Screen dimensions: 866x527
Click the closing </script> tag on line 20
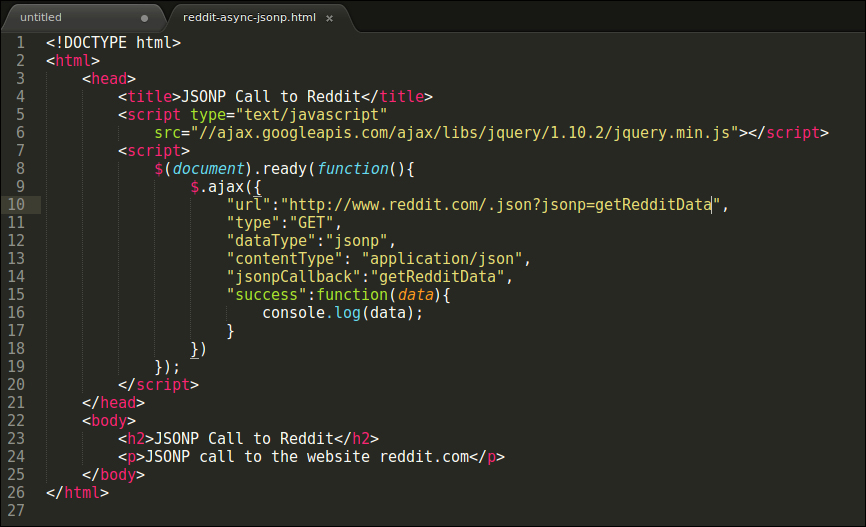tap(159, 384)
